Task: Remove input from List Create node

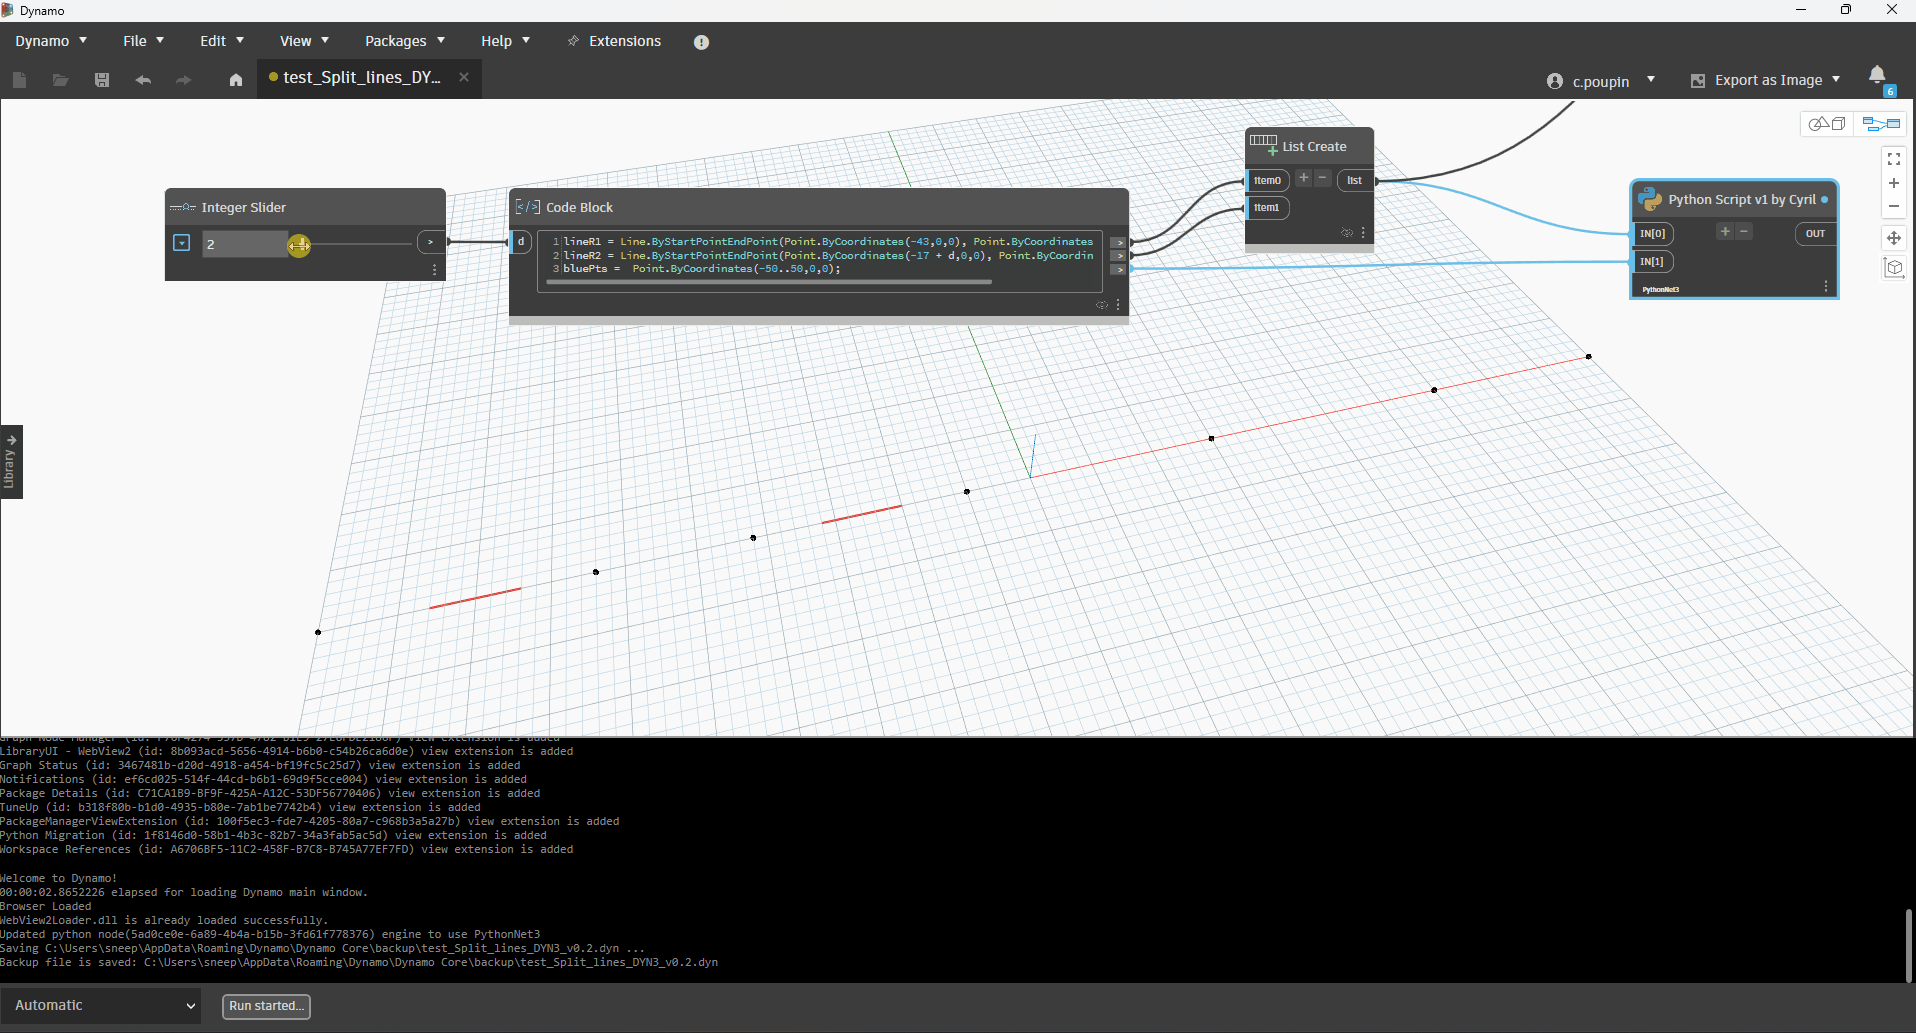Action: (x=1323, y=178)
